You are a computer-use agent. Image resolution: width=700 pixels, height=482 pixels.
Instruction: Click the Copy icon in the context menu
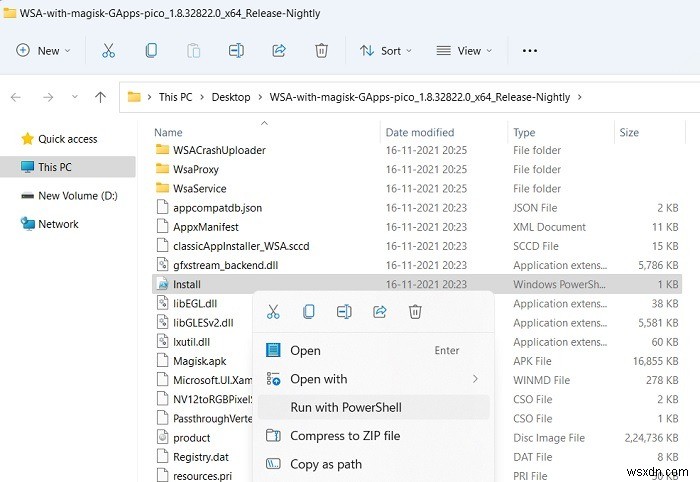[x=308, y=312]
